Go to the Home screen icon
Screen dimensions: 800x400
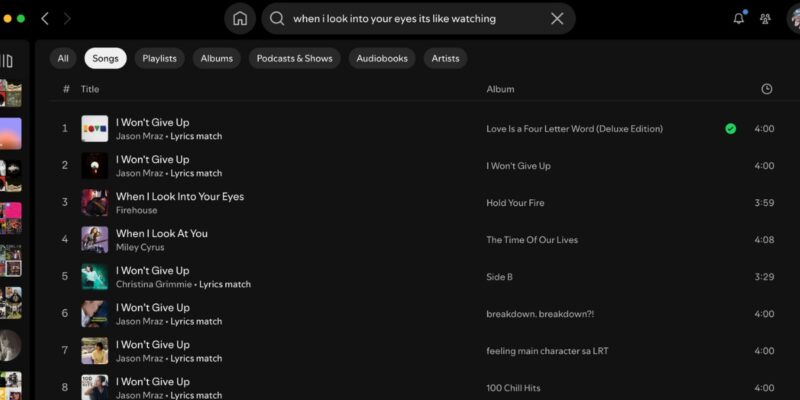coord(240,19)
